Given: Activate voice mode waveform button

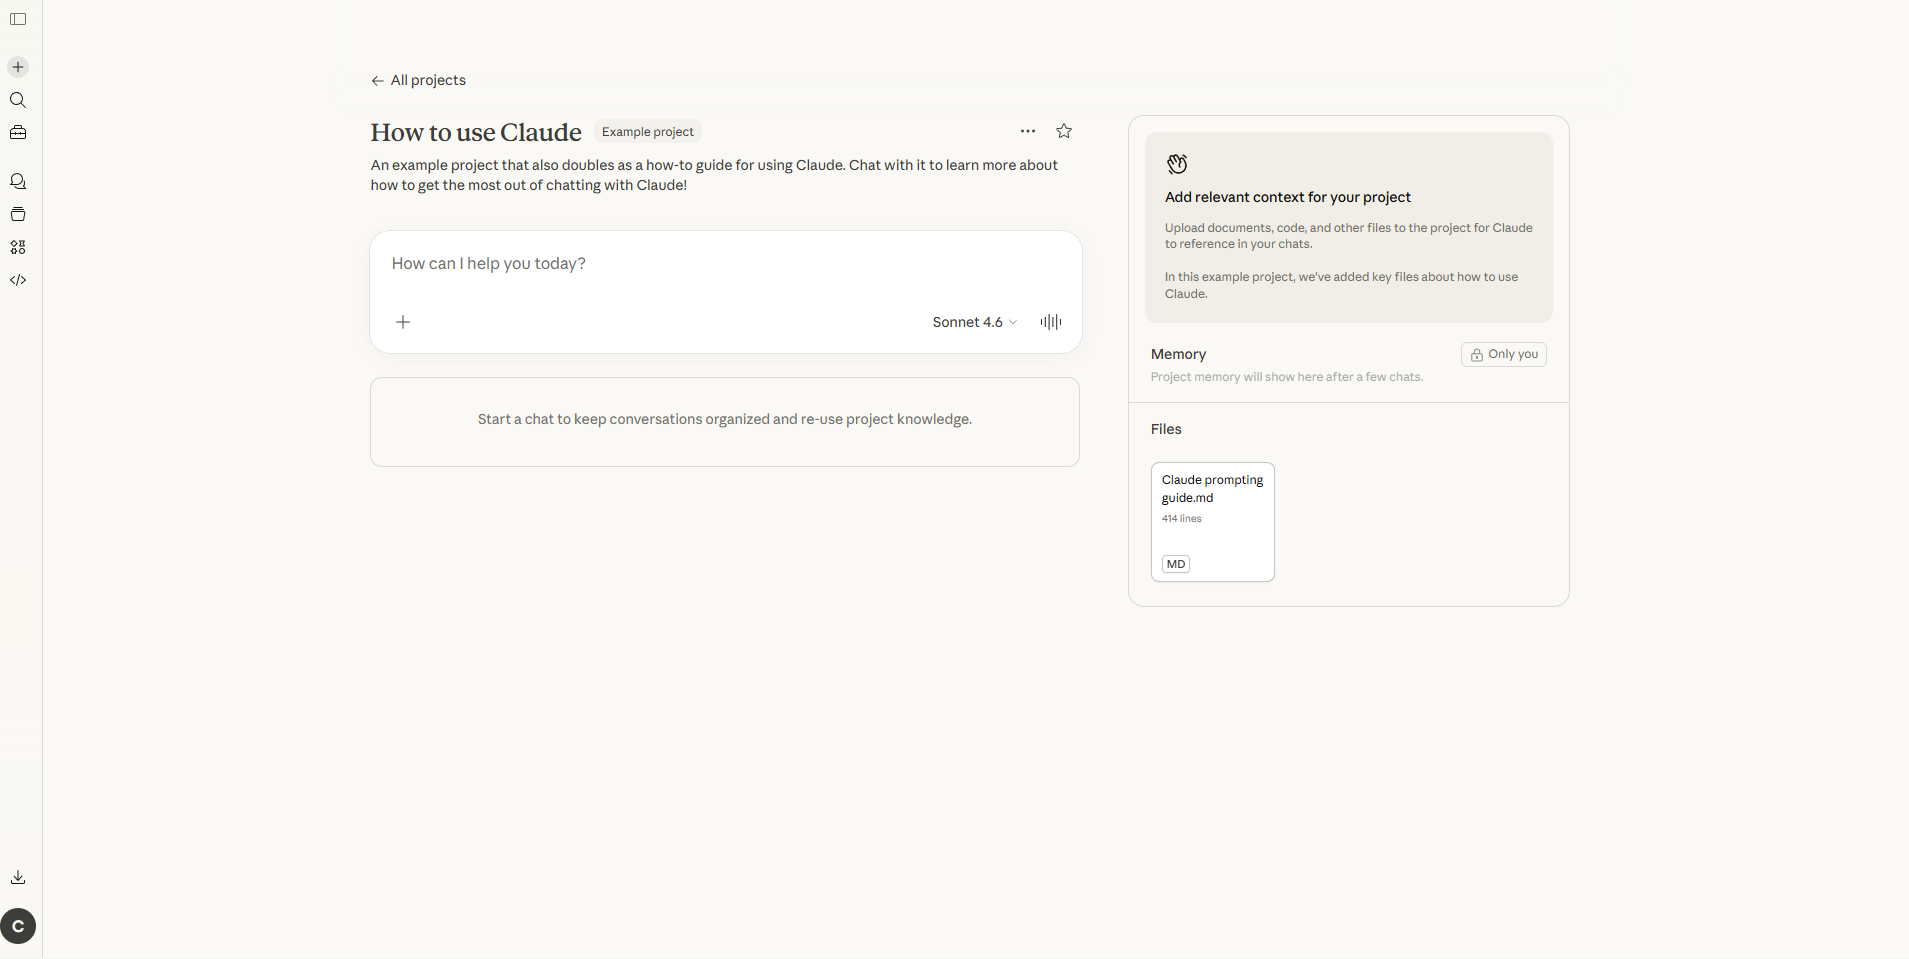Looking at the screenshot, I should tap(1050, 322).
